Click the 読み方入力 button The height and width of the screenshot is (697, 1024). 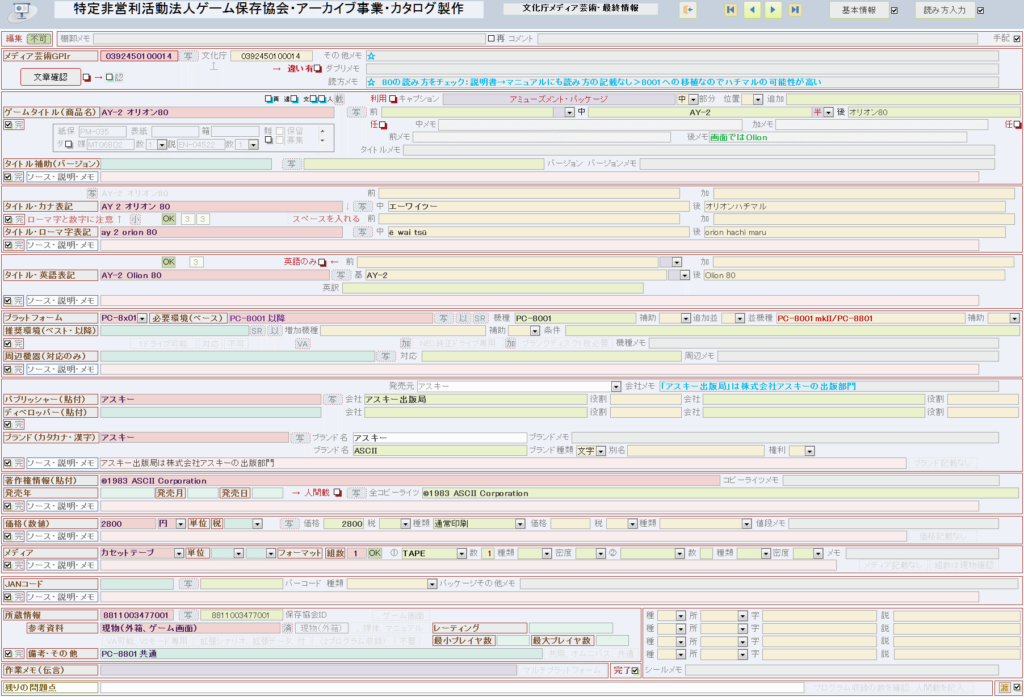tap(944, 10)
